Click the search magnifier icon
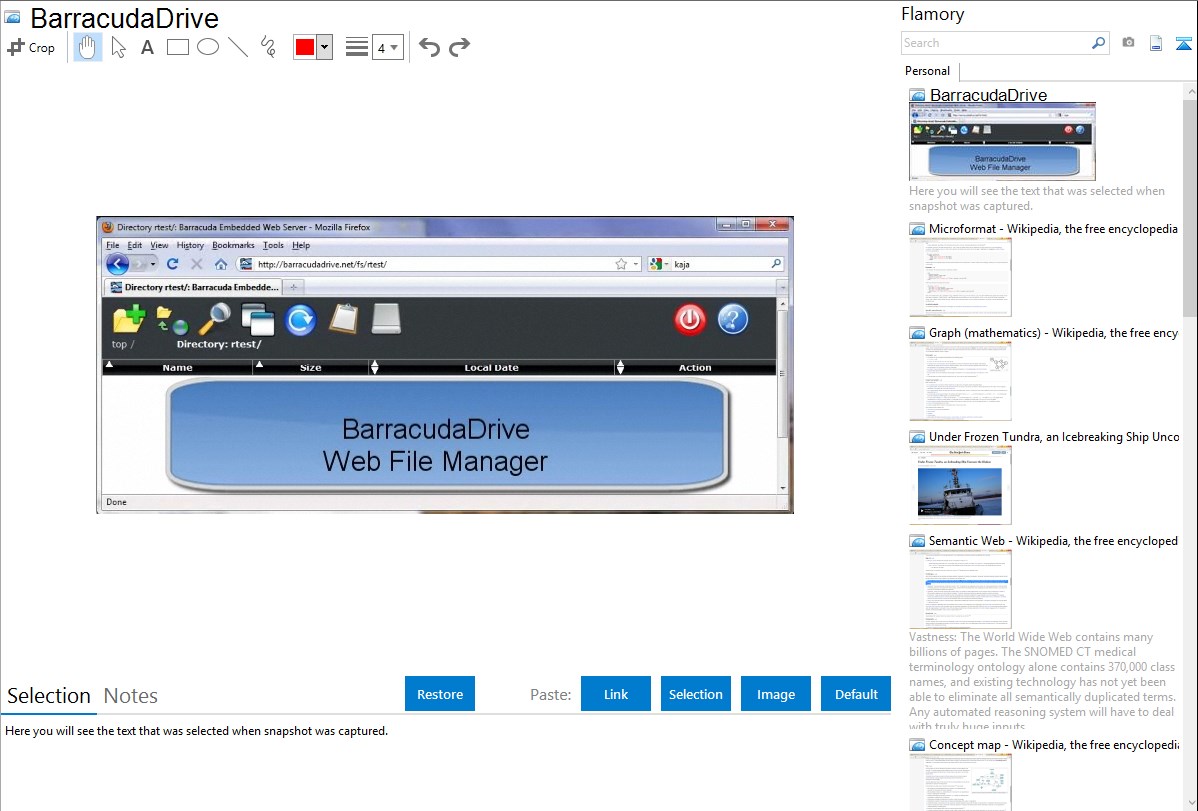The height and width of the screenshot is (811, 1198). (1099, 43)
